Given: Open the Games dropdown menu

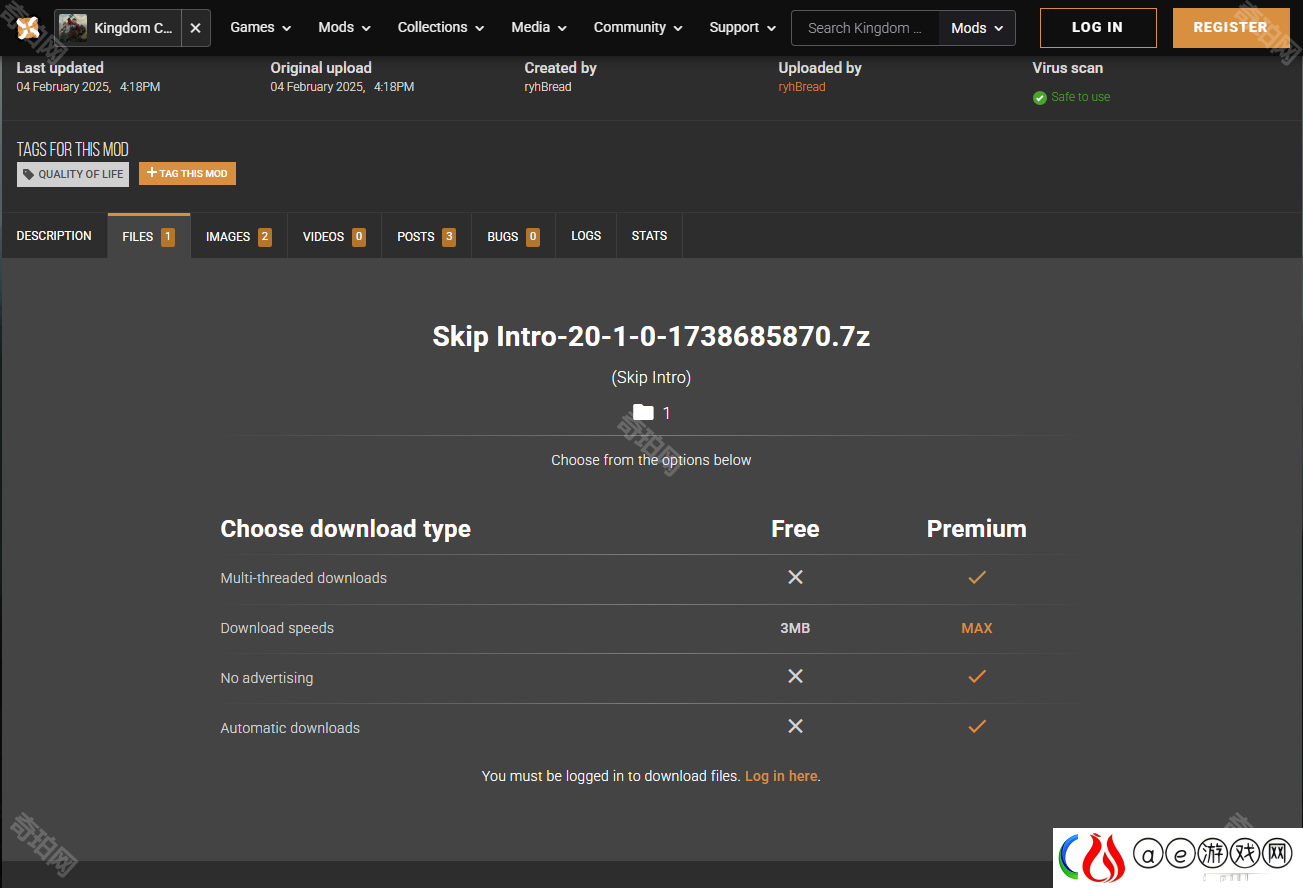Looking at the screenshot, I should pos(261,28).
